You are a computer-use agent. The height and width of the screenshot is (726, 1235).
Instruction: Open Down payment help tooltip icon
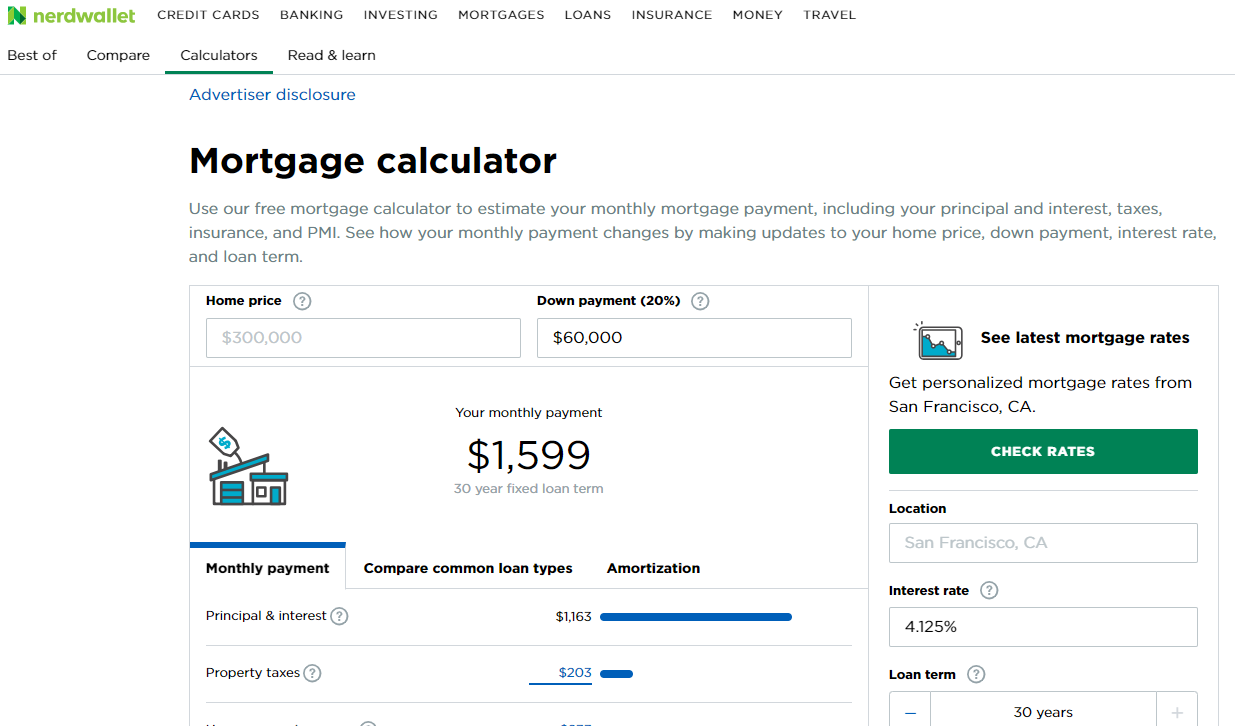[x=700, y=301]
